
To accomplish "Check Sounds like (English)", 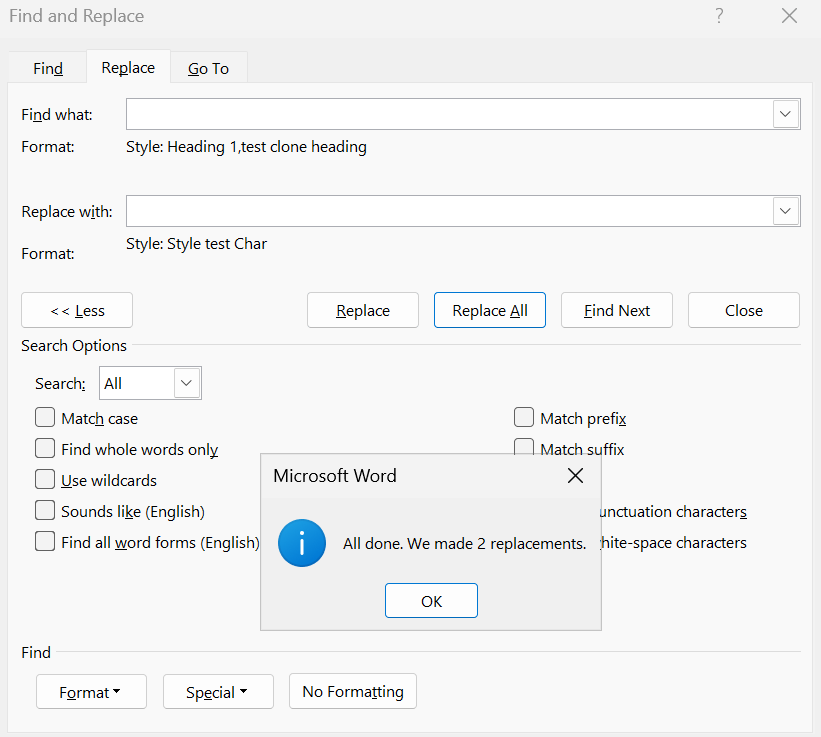I will pos(45,510).
